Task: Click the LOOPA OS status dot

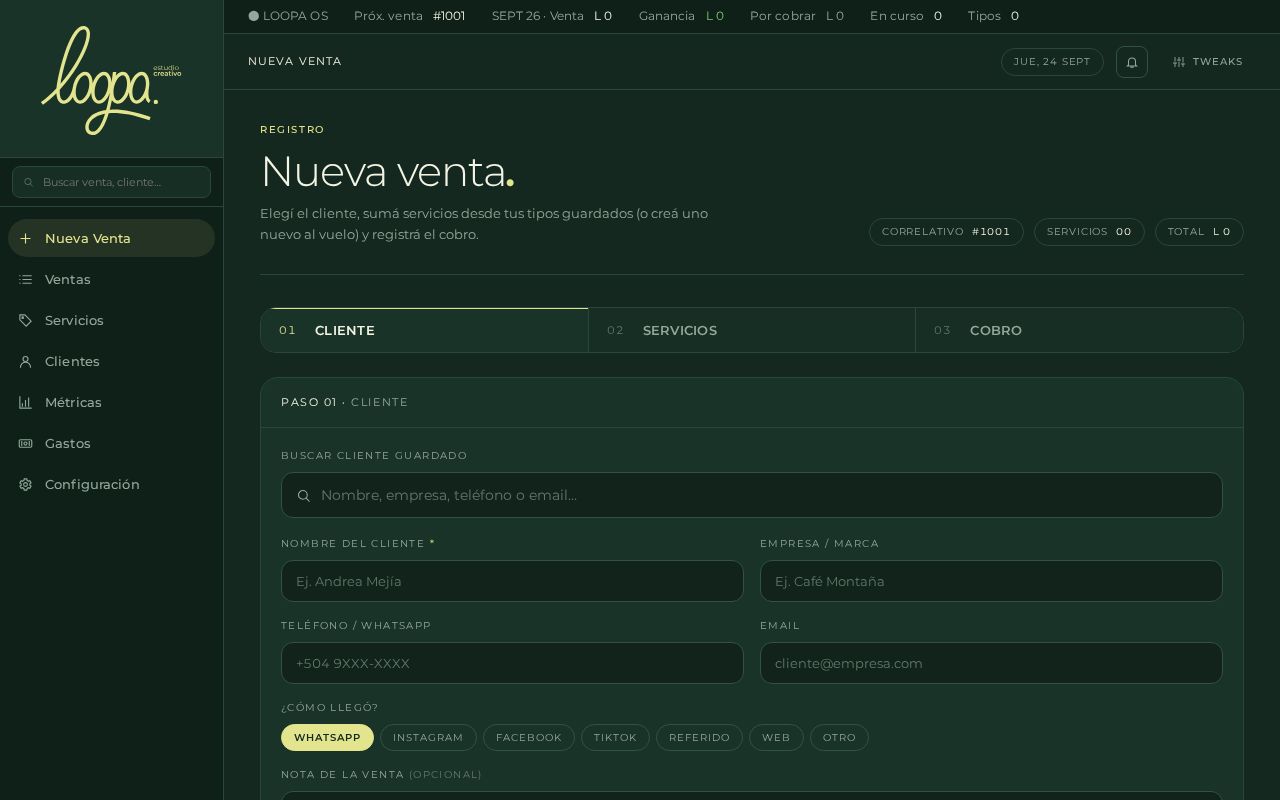Action: 254,16
